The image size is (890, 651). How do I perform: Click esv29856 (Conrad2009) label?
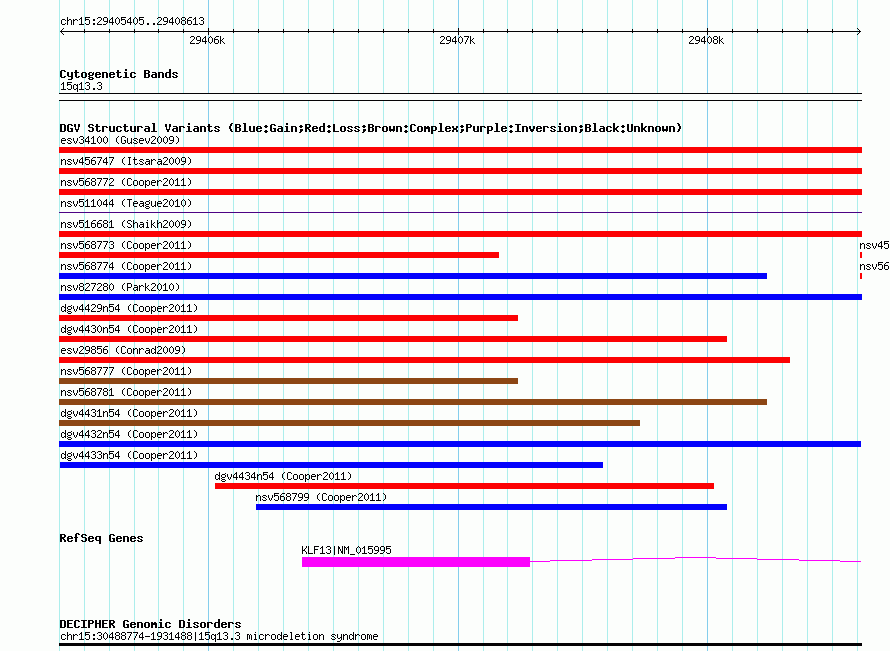click(x=123, y=350)
